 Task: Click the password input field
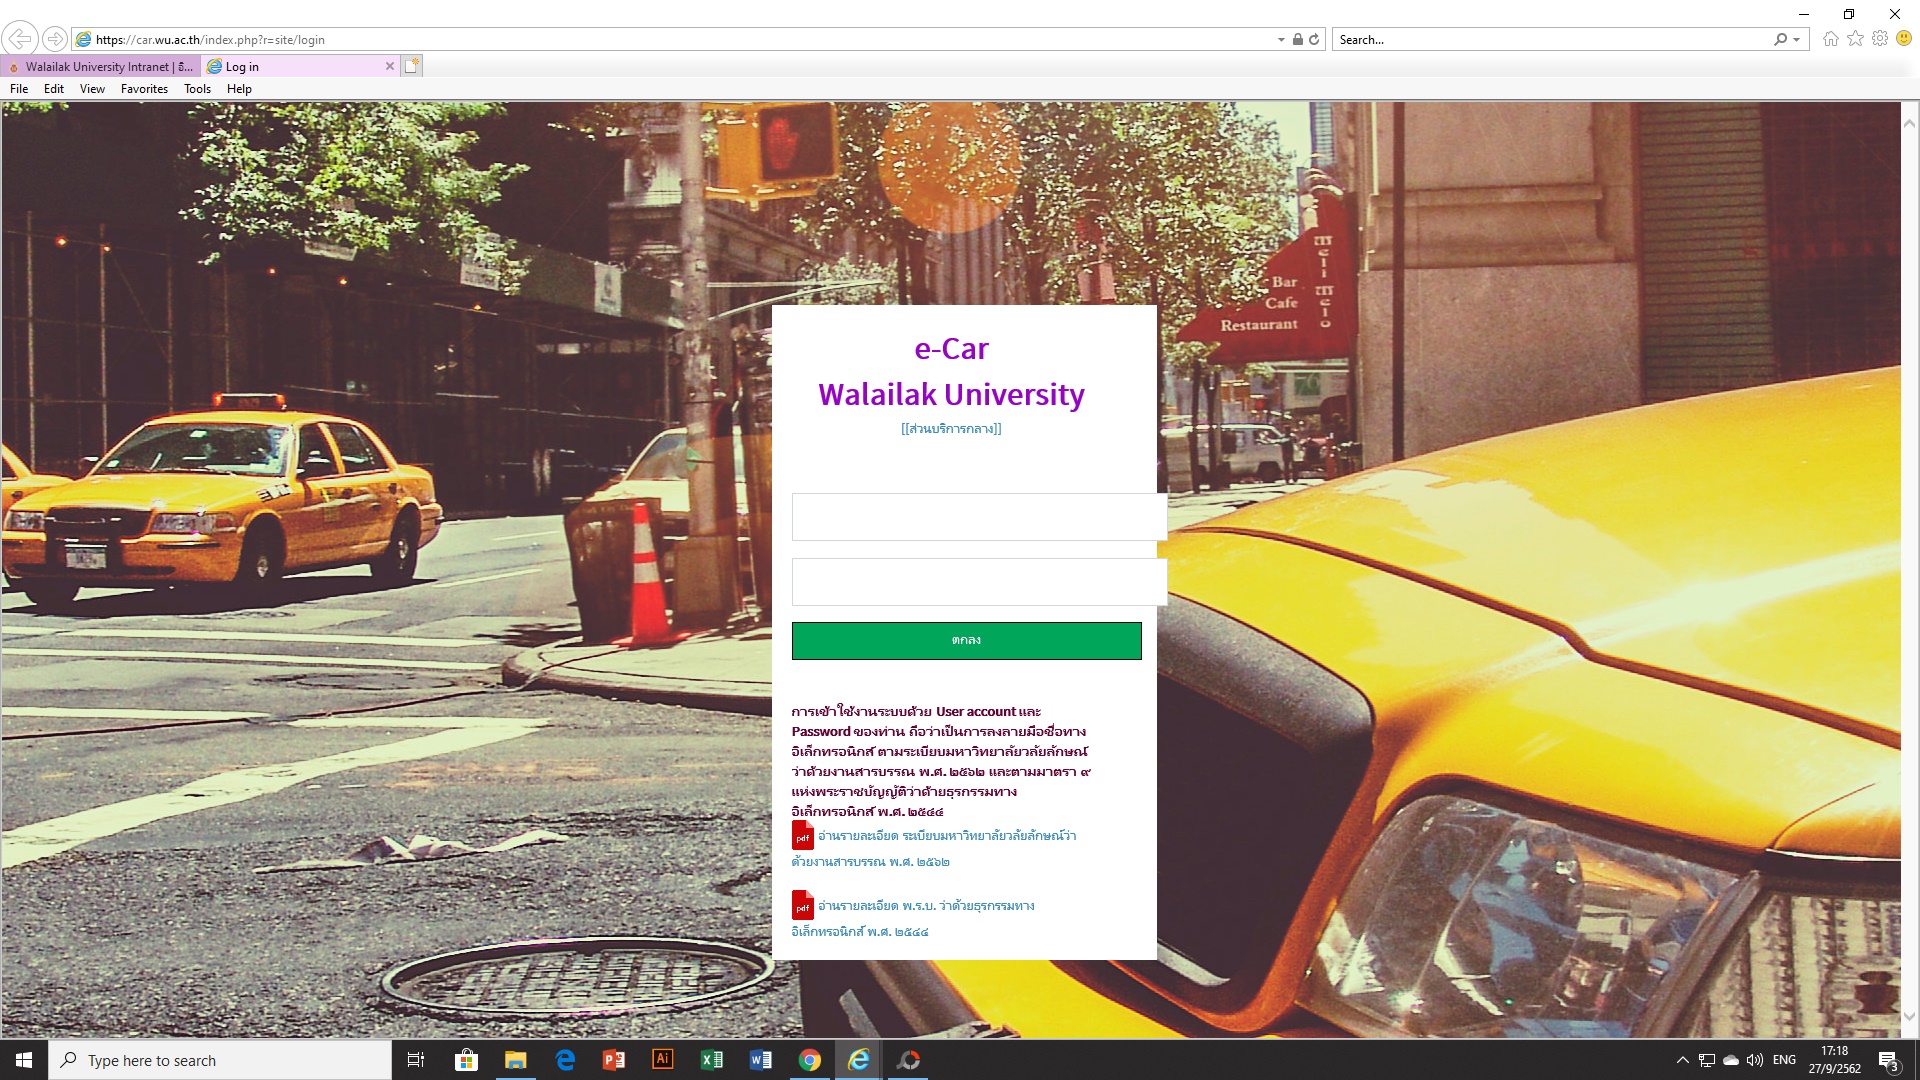coord(978,582)
